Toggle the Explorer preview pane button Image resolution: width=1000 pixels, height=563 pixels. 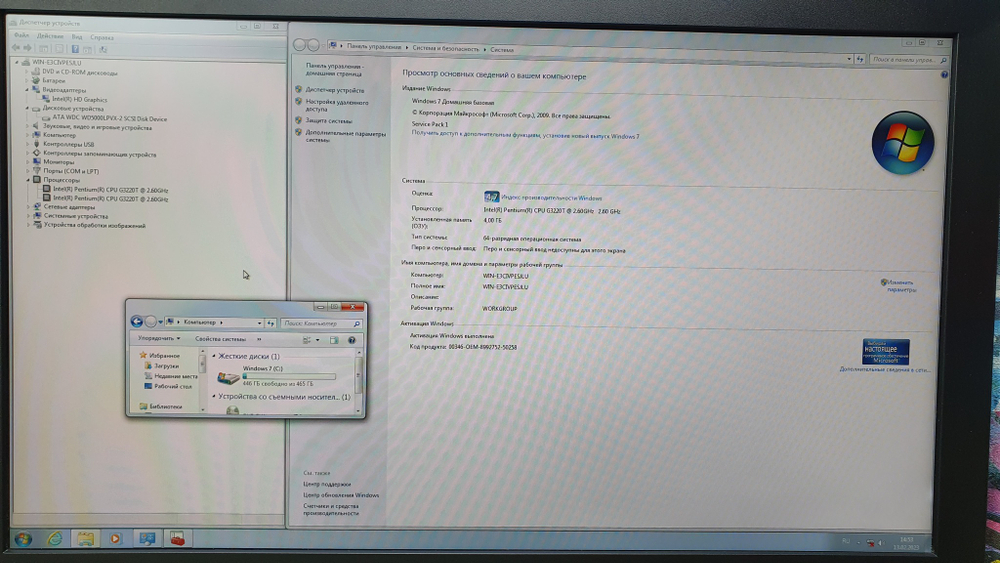pos(335,340)
